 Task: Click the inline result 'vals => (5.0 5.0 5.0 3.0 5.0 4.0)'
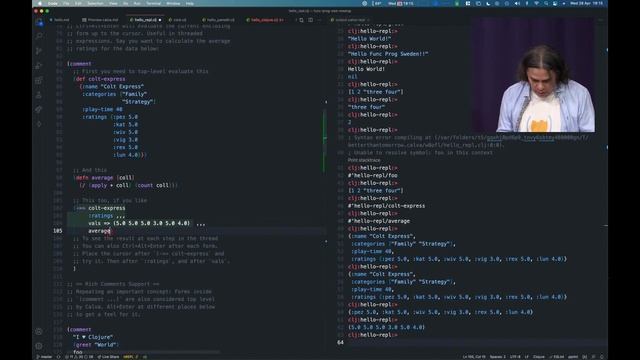139,224
